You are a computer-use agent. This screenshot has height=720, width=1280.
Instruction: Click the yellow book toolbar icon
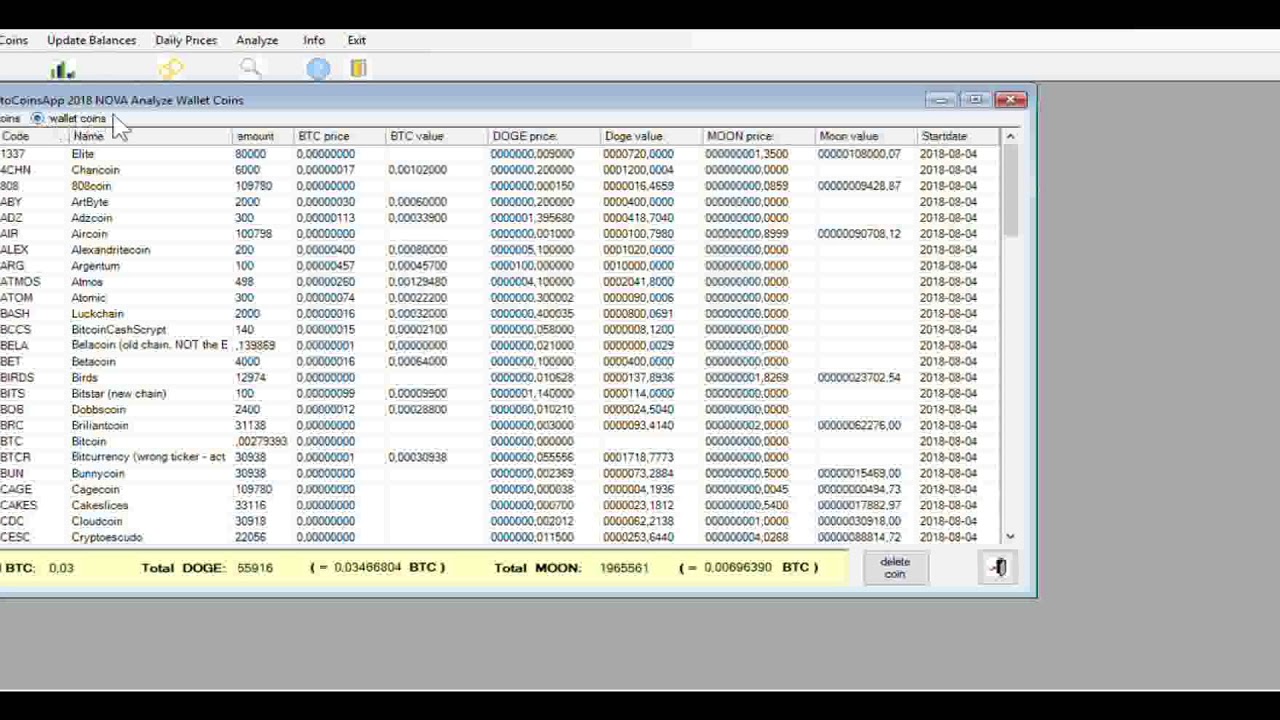pos(359,68)
